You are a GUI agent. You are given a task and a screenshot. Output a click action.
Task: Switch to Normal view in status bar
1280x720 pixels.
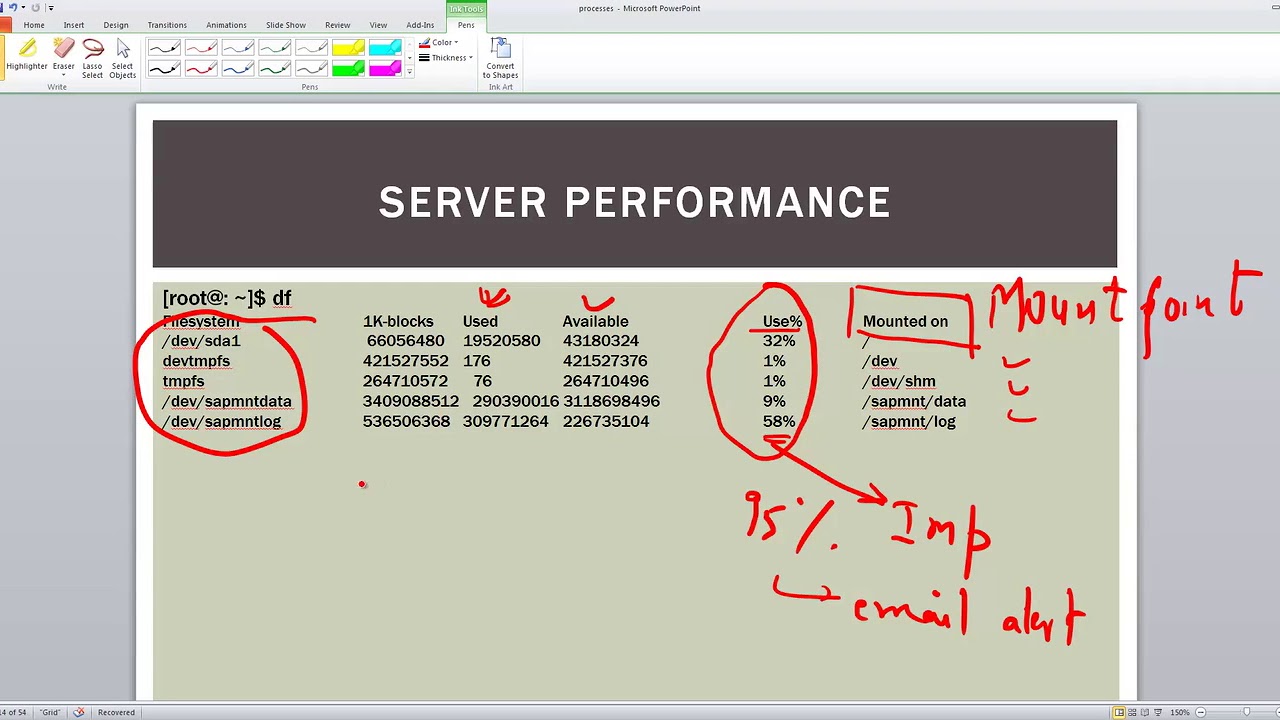1119,712
